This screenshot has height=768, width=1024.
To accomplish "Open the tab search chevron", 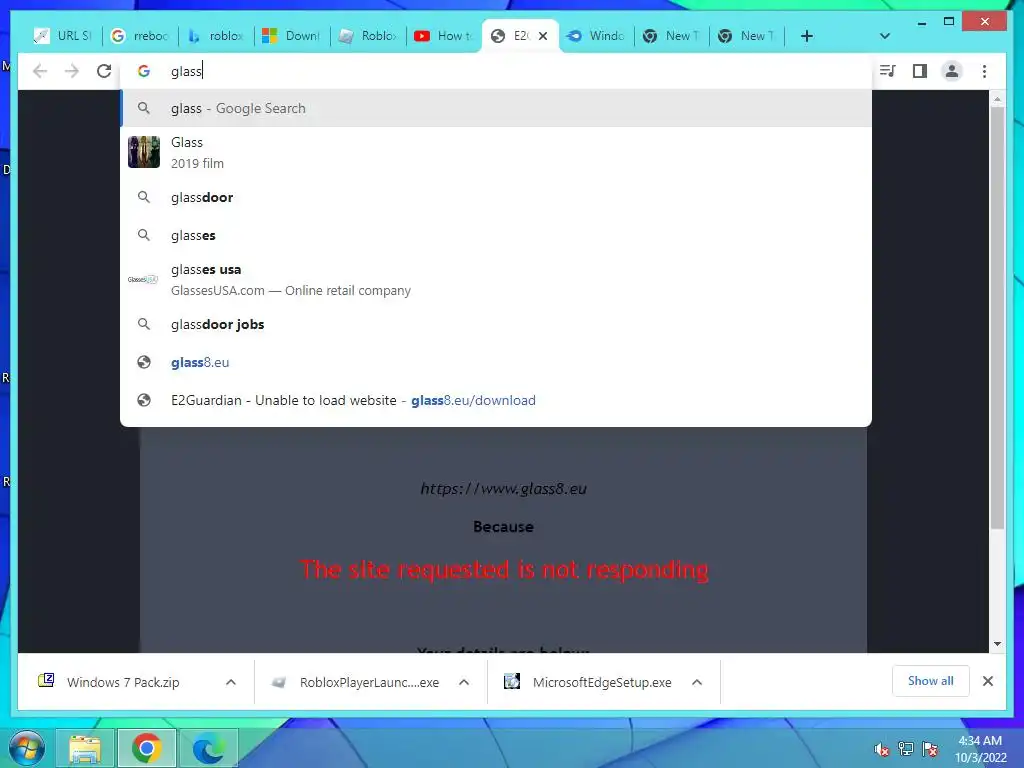I will (x=885, y=36).
